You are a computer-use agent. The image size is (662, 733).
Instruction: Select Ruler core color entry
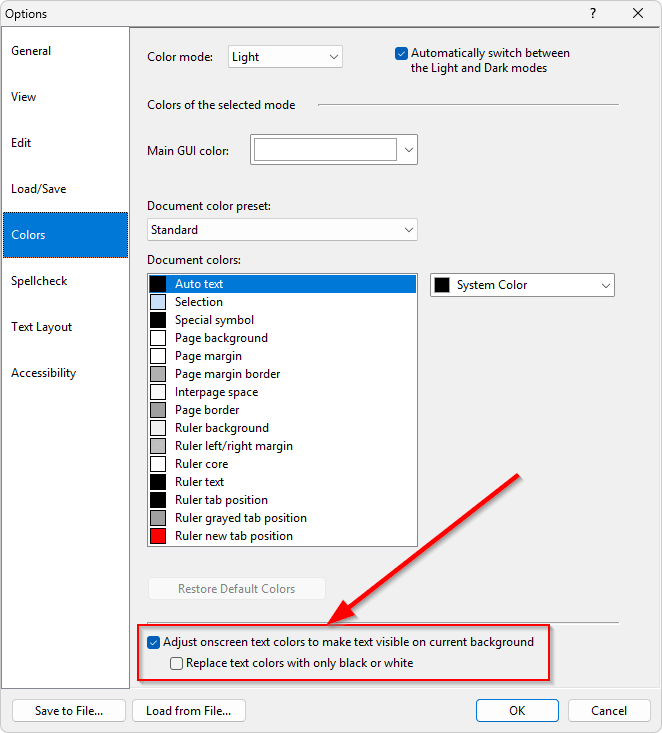(x=282, y=464)
